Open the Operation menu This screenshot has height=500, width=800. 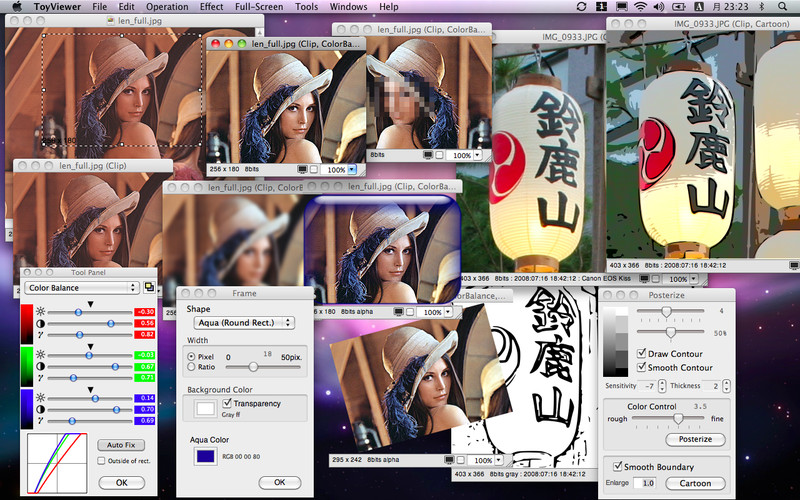pos(167,7)
